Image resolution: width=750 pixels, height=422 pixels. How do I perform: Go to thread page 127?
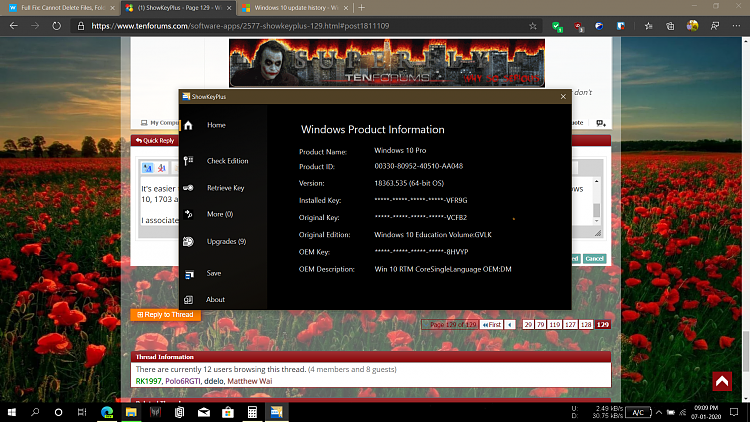pyautogui.click(x=570, y=324)
